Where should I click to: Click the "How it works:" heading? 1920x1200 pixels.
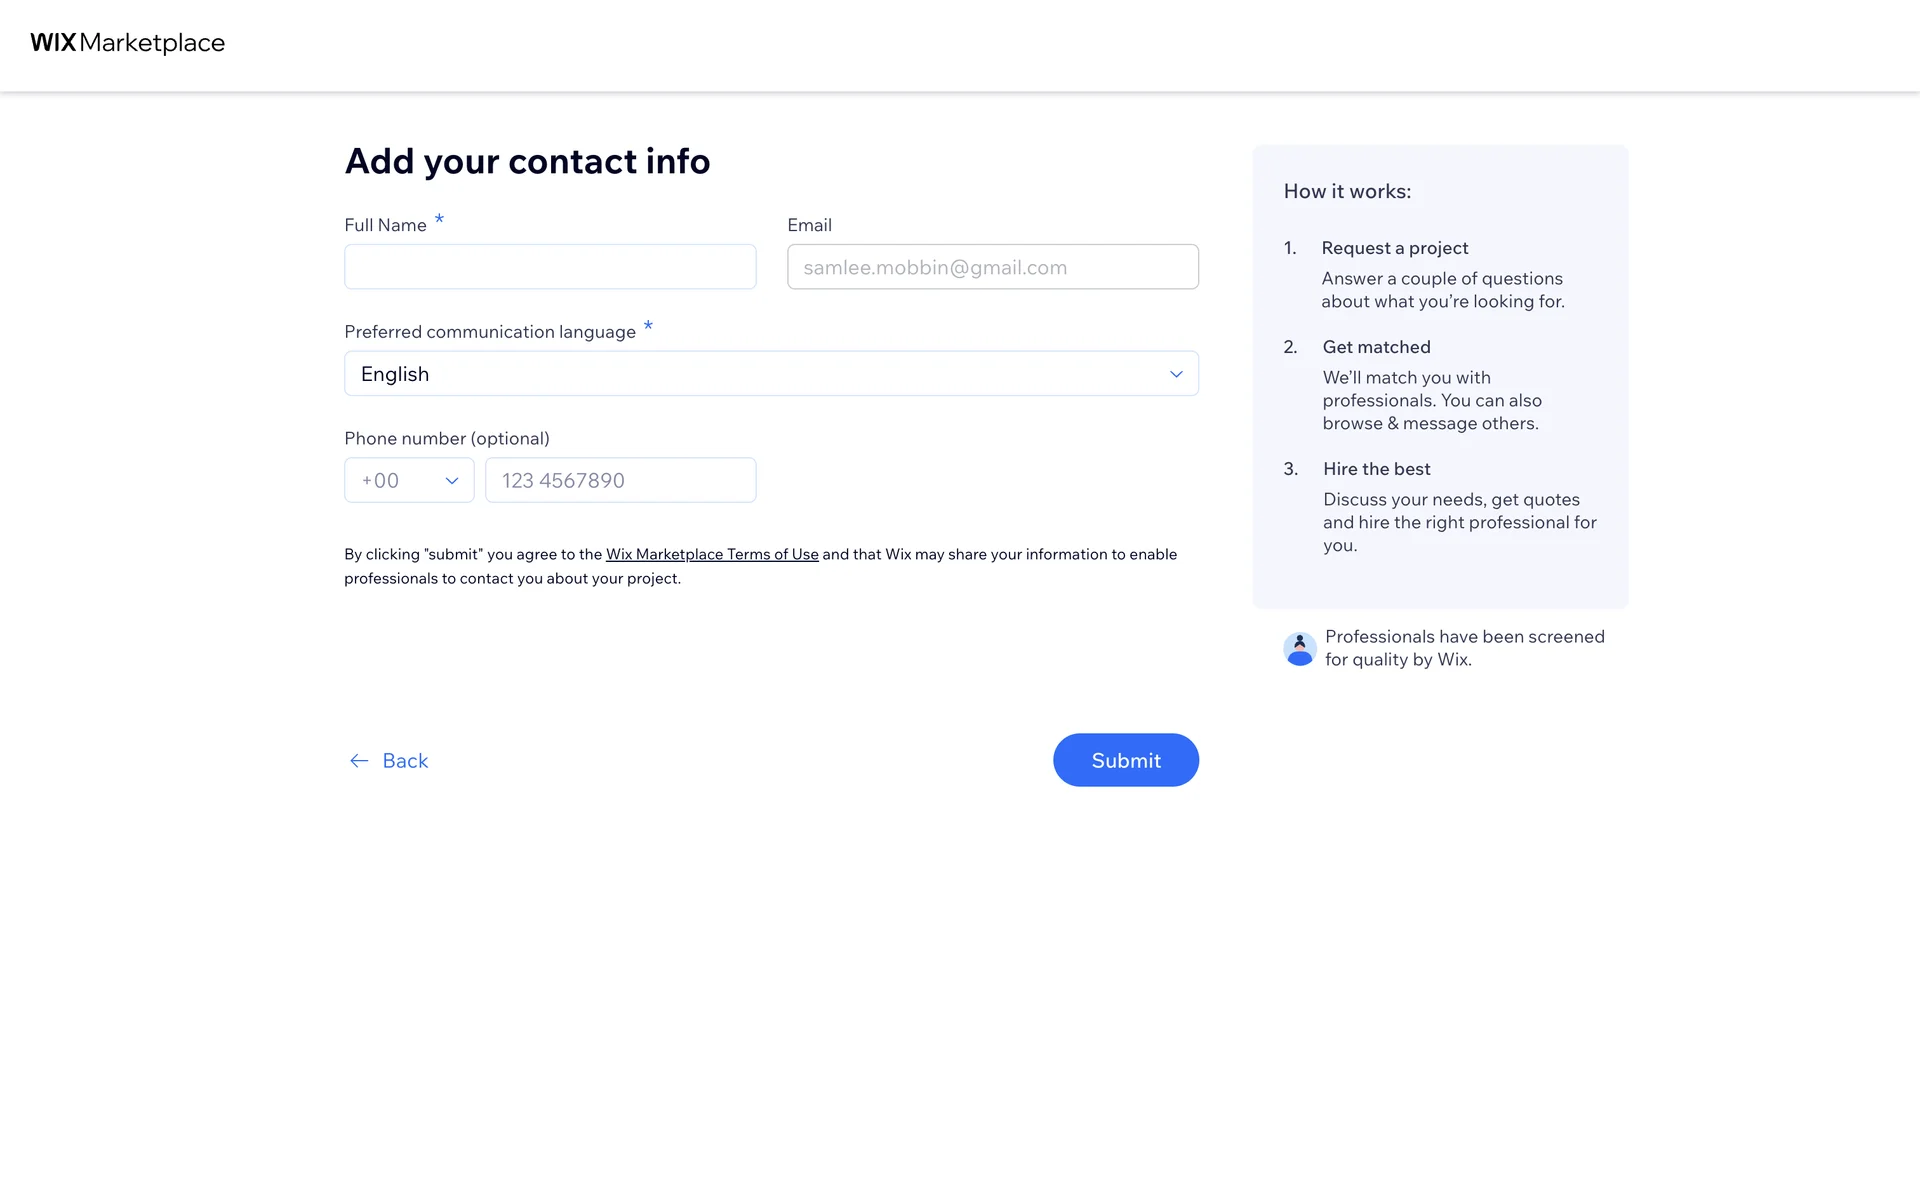[x=1347, y=191]
